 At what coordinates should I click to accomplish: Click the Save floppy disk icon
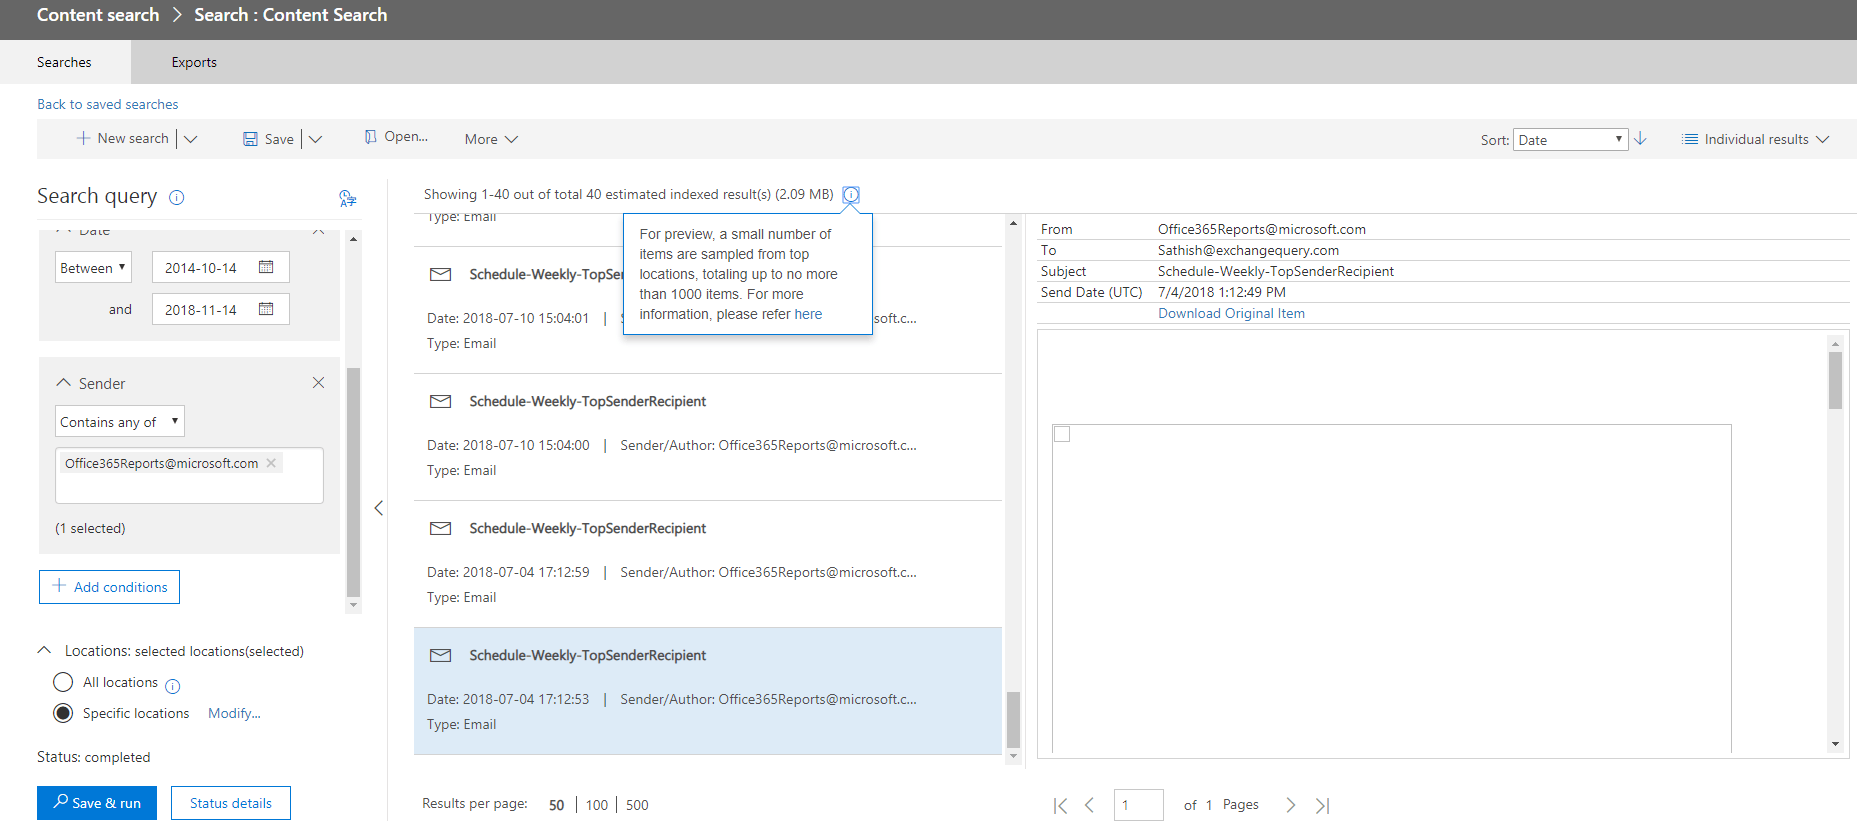[x=251, y=139]
